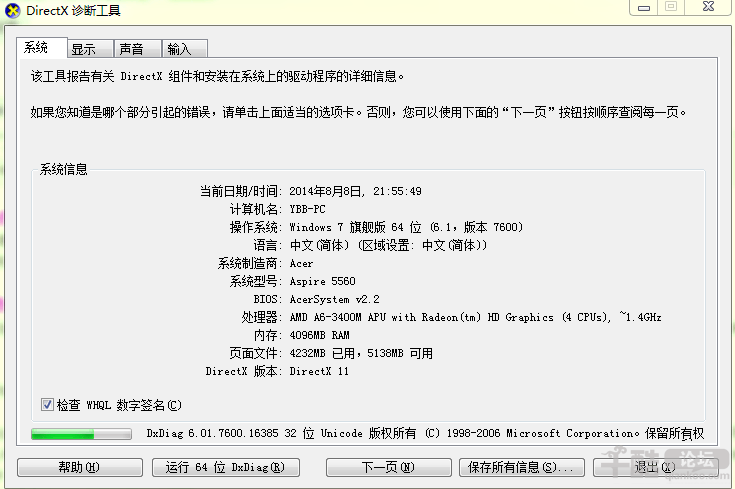Toggle the 检查 WHQL 数字签名 checkbox

(x=47, y=405)
